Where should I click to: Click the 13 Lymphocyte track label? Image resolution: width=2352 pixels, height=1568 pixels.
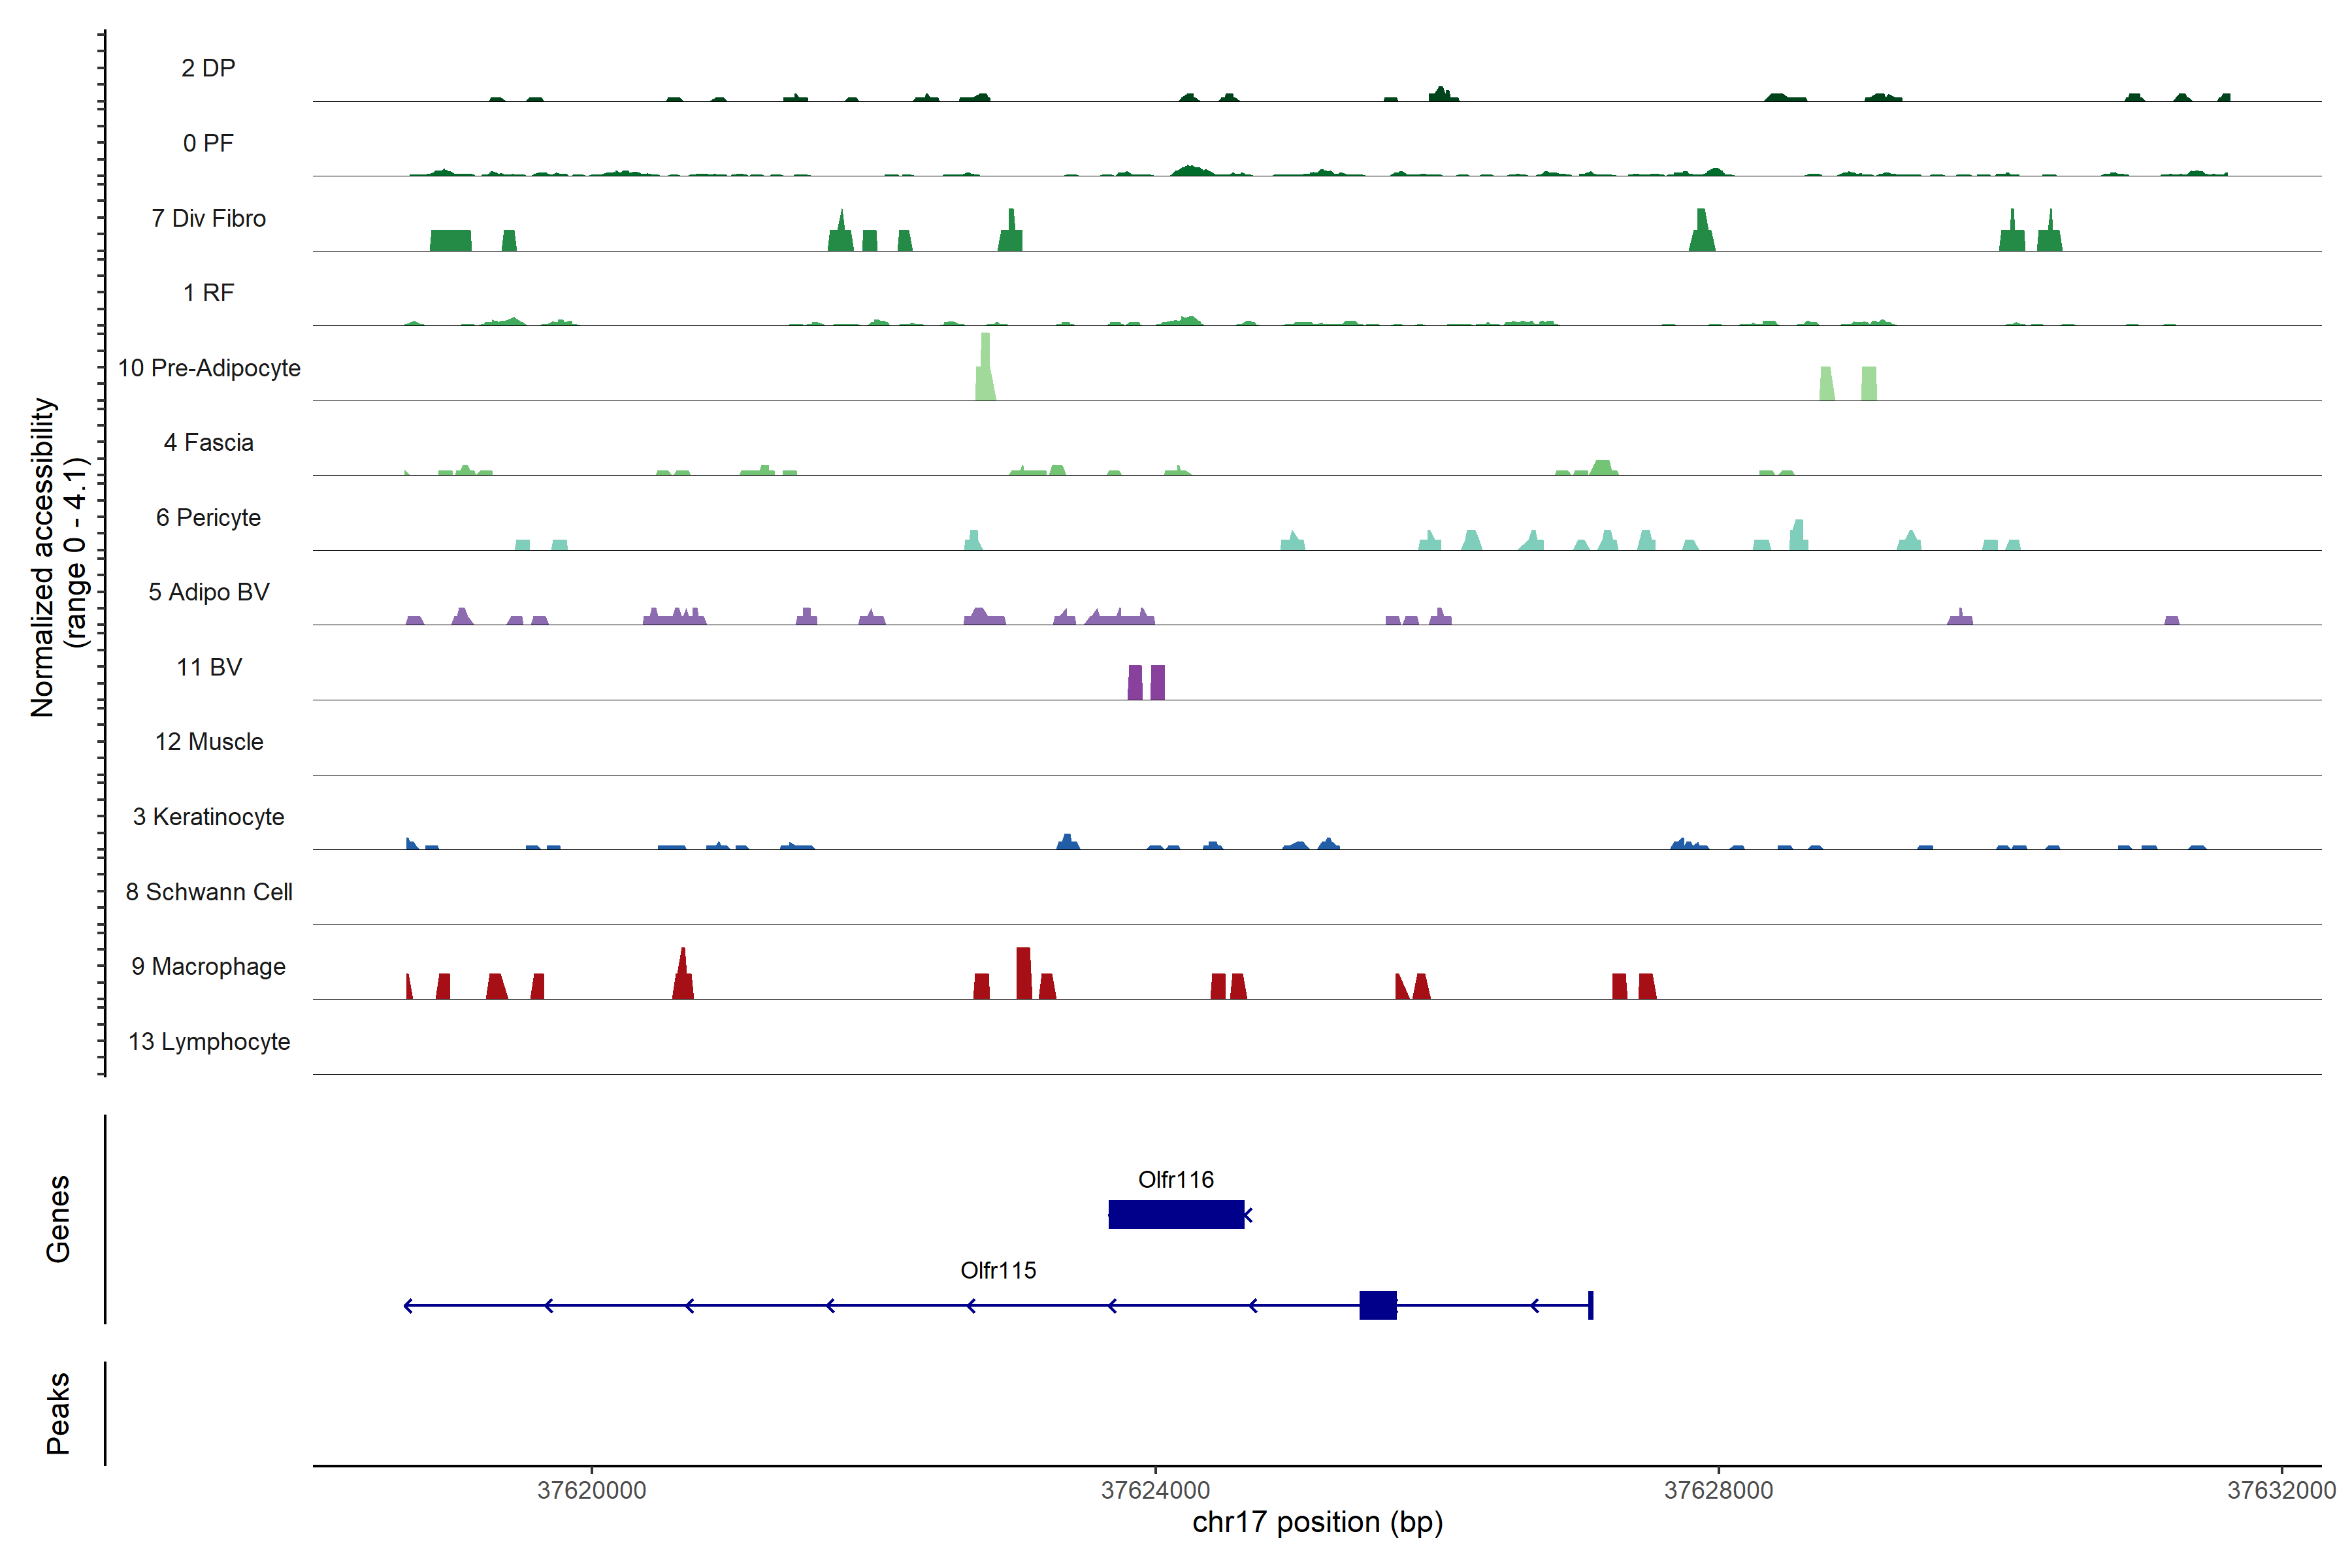[x=209, y=1042]
